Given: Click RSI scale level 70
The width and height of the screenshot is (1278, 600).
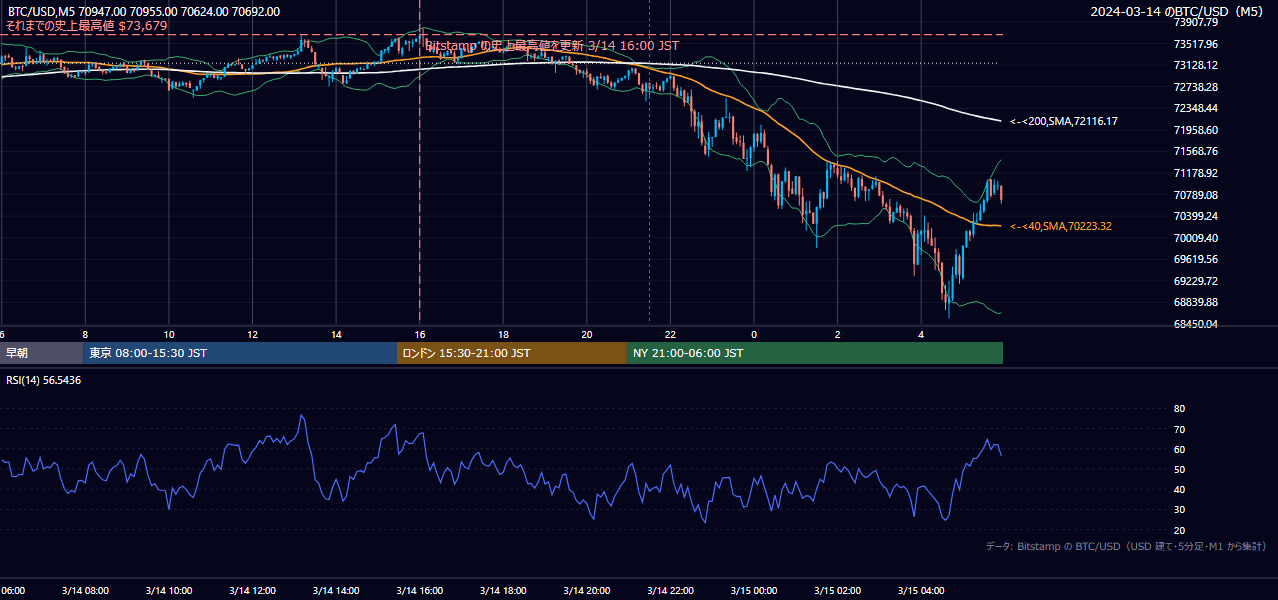Looking at the screenshot, I should (1179, 429).
